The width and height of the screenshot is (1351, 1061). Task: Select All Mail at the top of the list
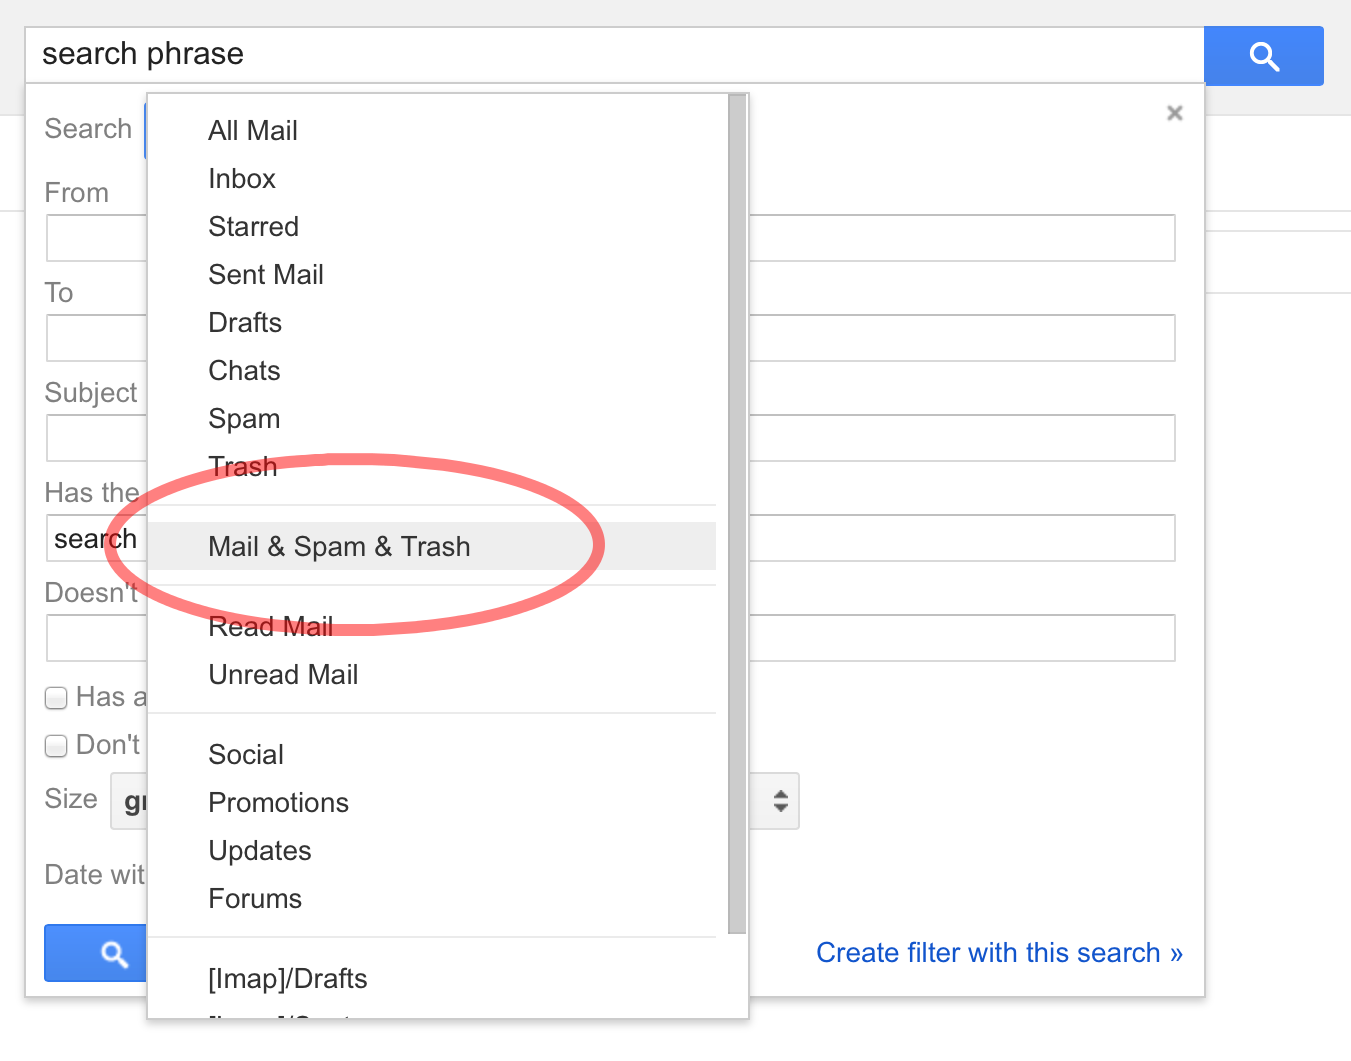(x=252, y=130)
